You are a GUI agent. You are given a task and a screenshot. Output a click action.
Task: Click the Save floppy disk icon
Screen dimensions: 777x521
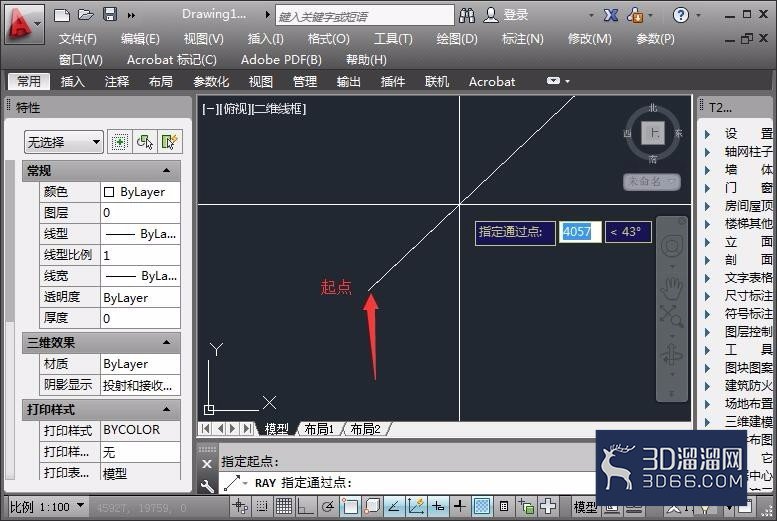pyautogui.click(x=110, y=14)
